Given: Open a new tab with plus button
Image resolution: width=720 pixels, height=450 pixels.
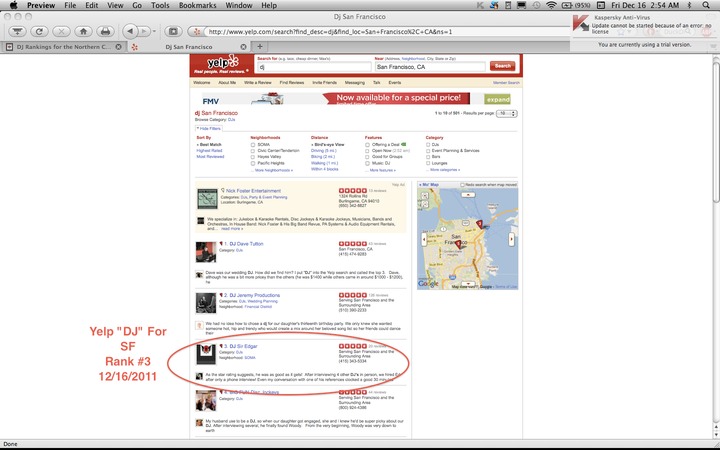Looking at the screenshot, I should [259, 46].
